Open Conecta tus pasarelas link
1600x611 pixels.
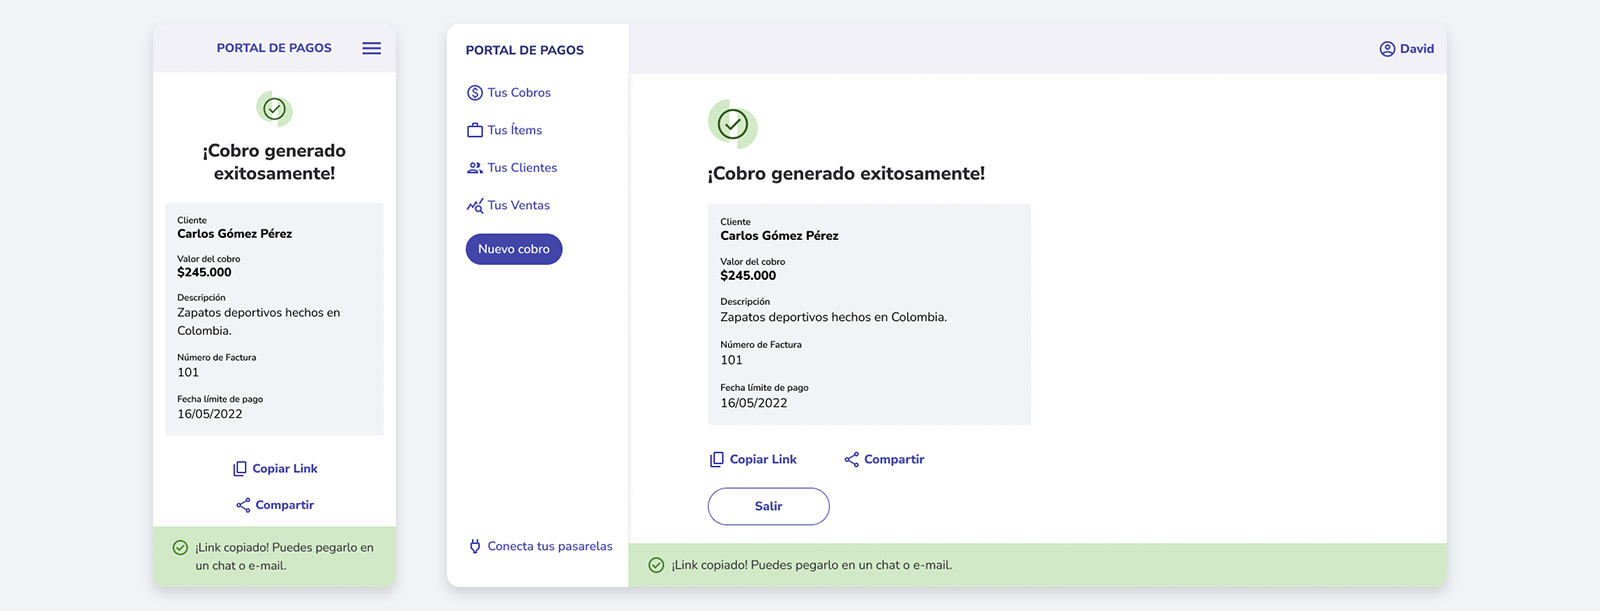click(x=550, y=546)
